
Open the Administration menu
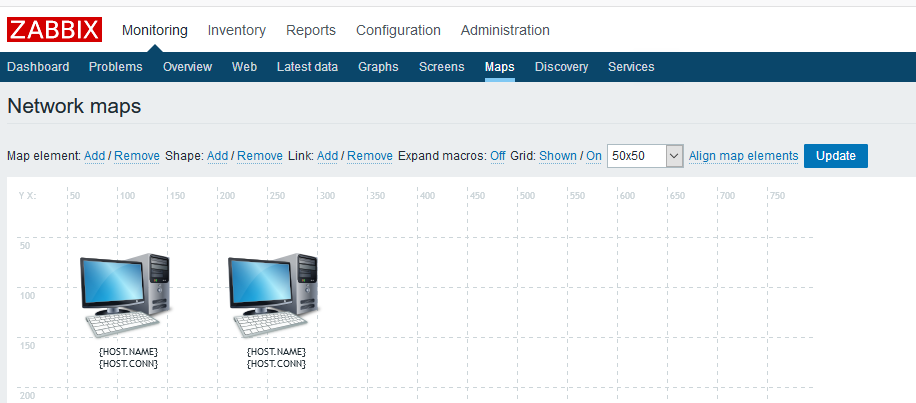tap(505, 30)
